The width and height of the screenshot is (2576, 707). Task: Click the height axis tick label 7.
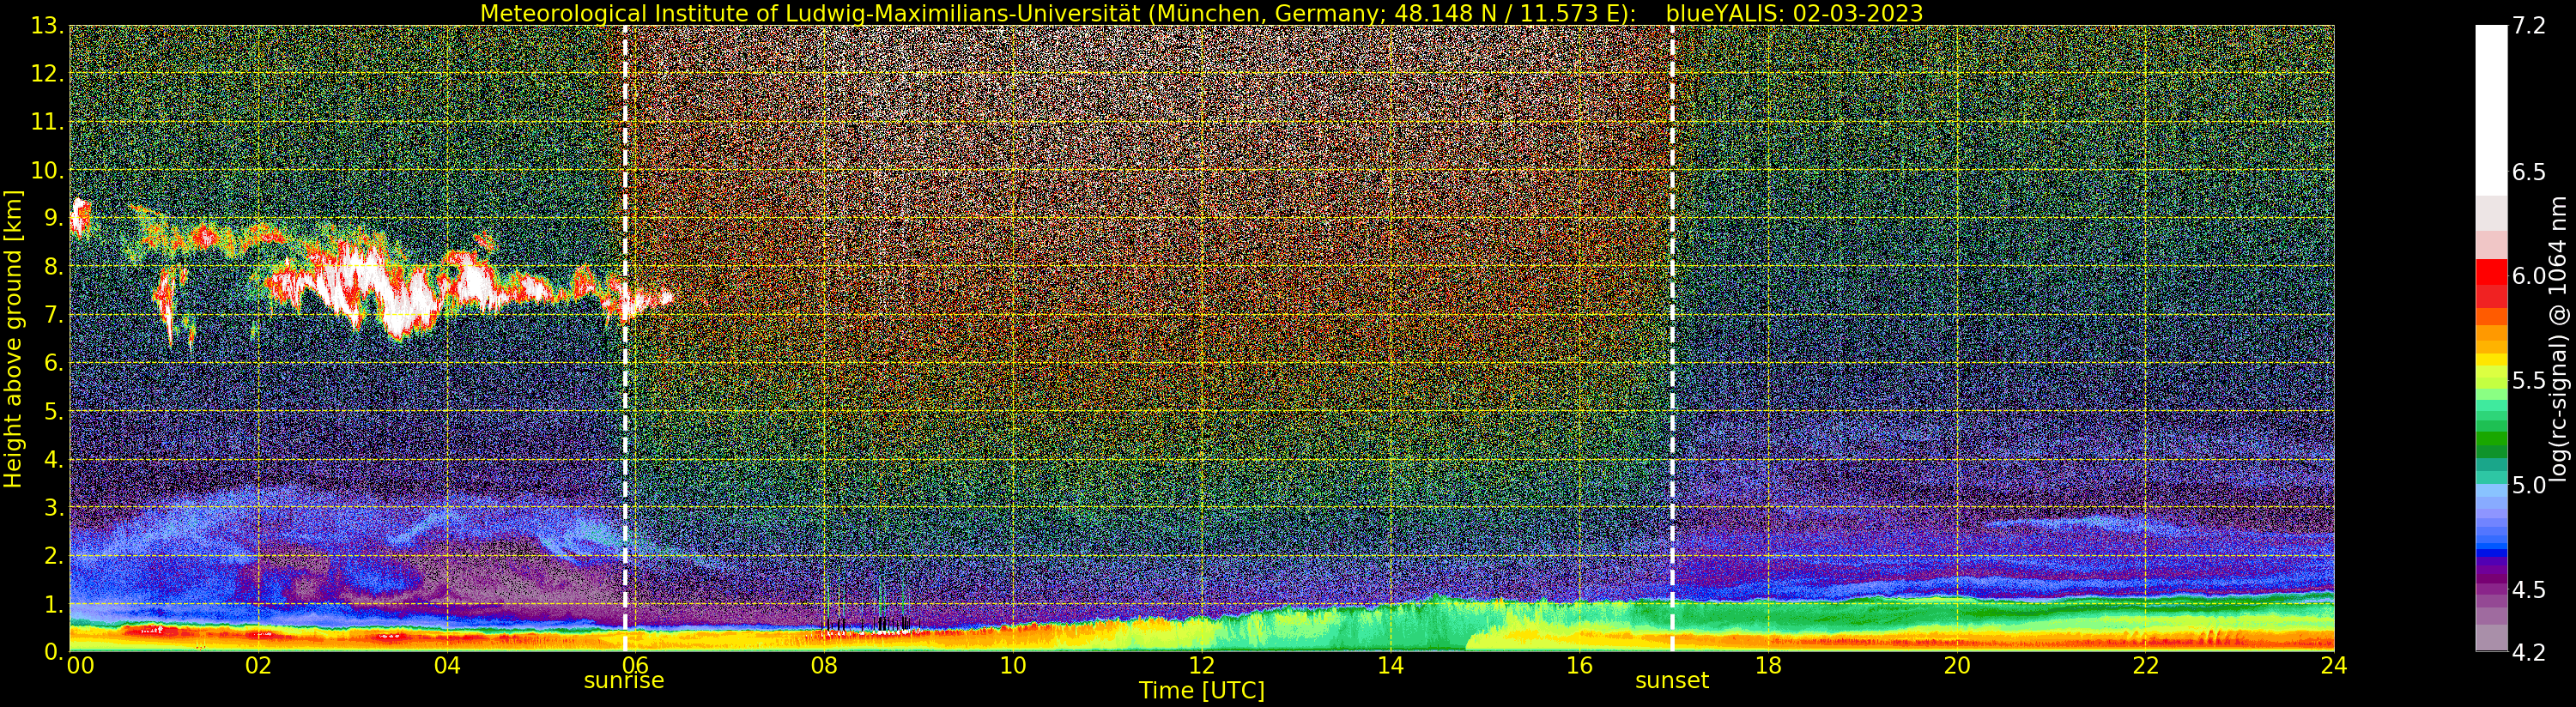coord(54,315)
